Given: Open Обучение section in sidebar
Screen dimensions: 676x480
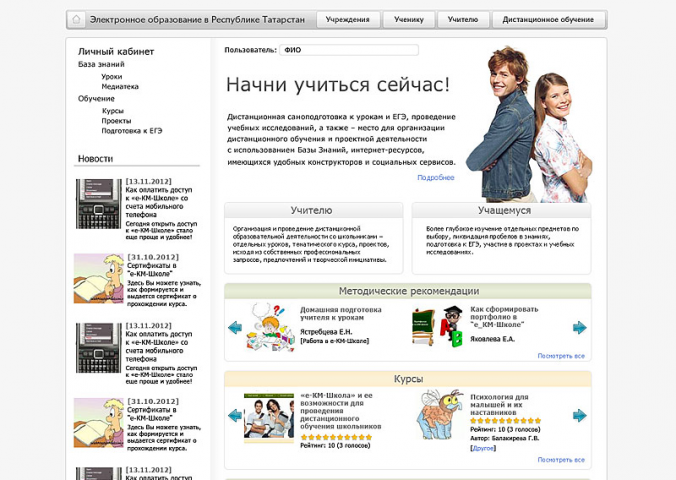Looking at the screenshot, I should pos(96,99).
